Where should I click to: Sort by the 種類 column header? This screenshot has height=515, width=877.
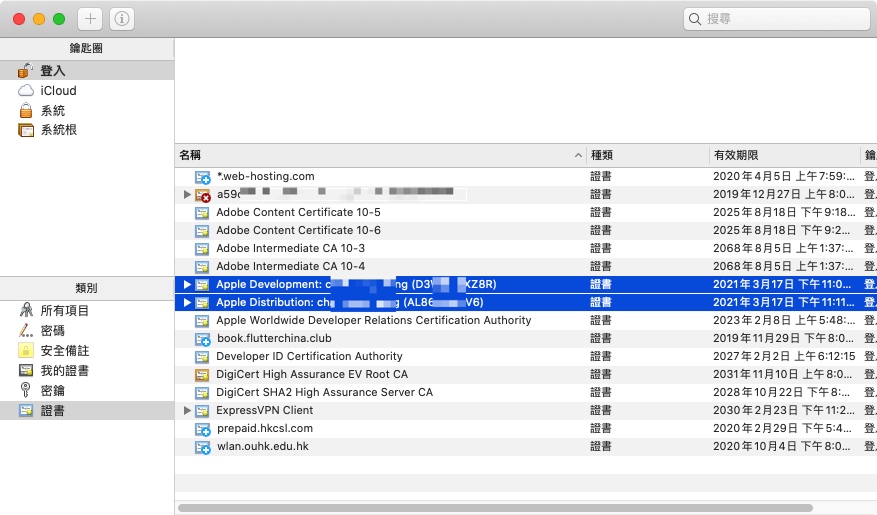pyautogui.click(x=648, y=155)
